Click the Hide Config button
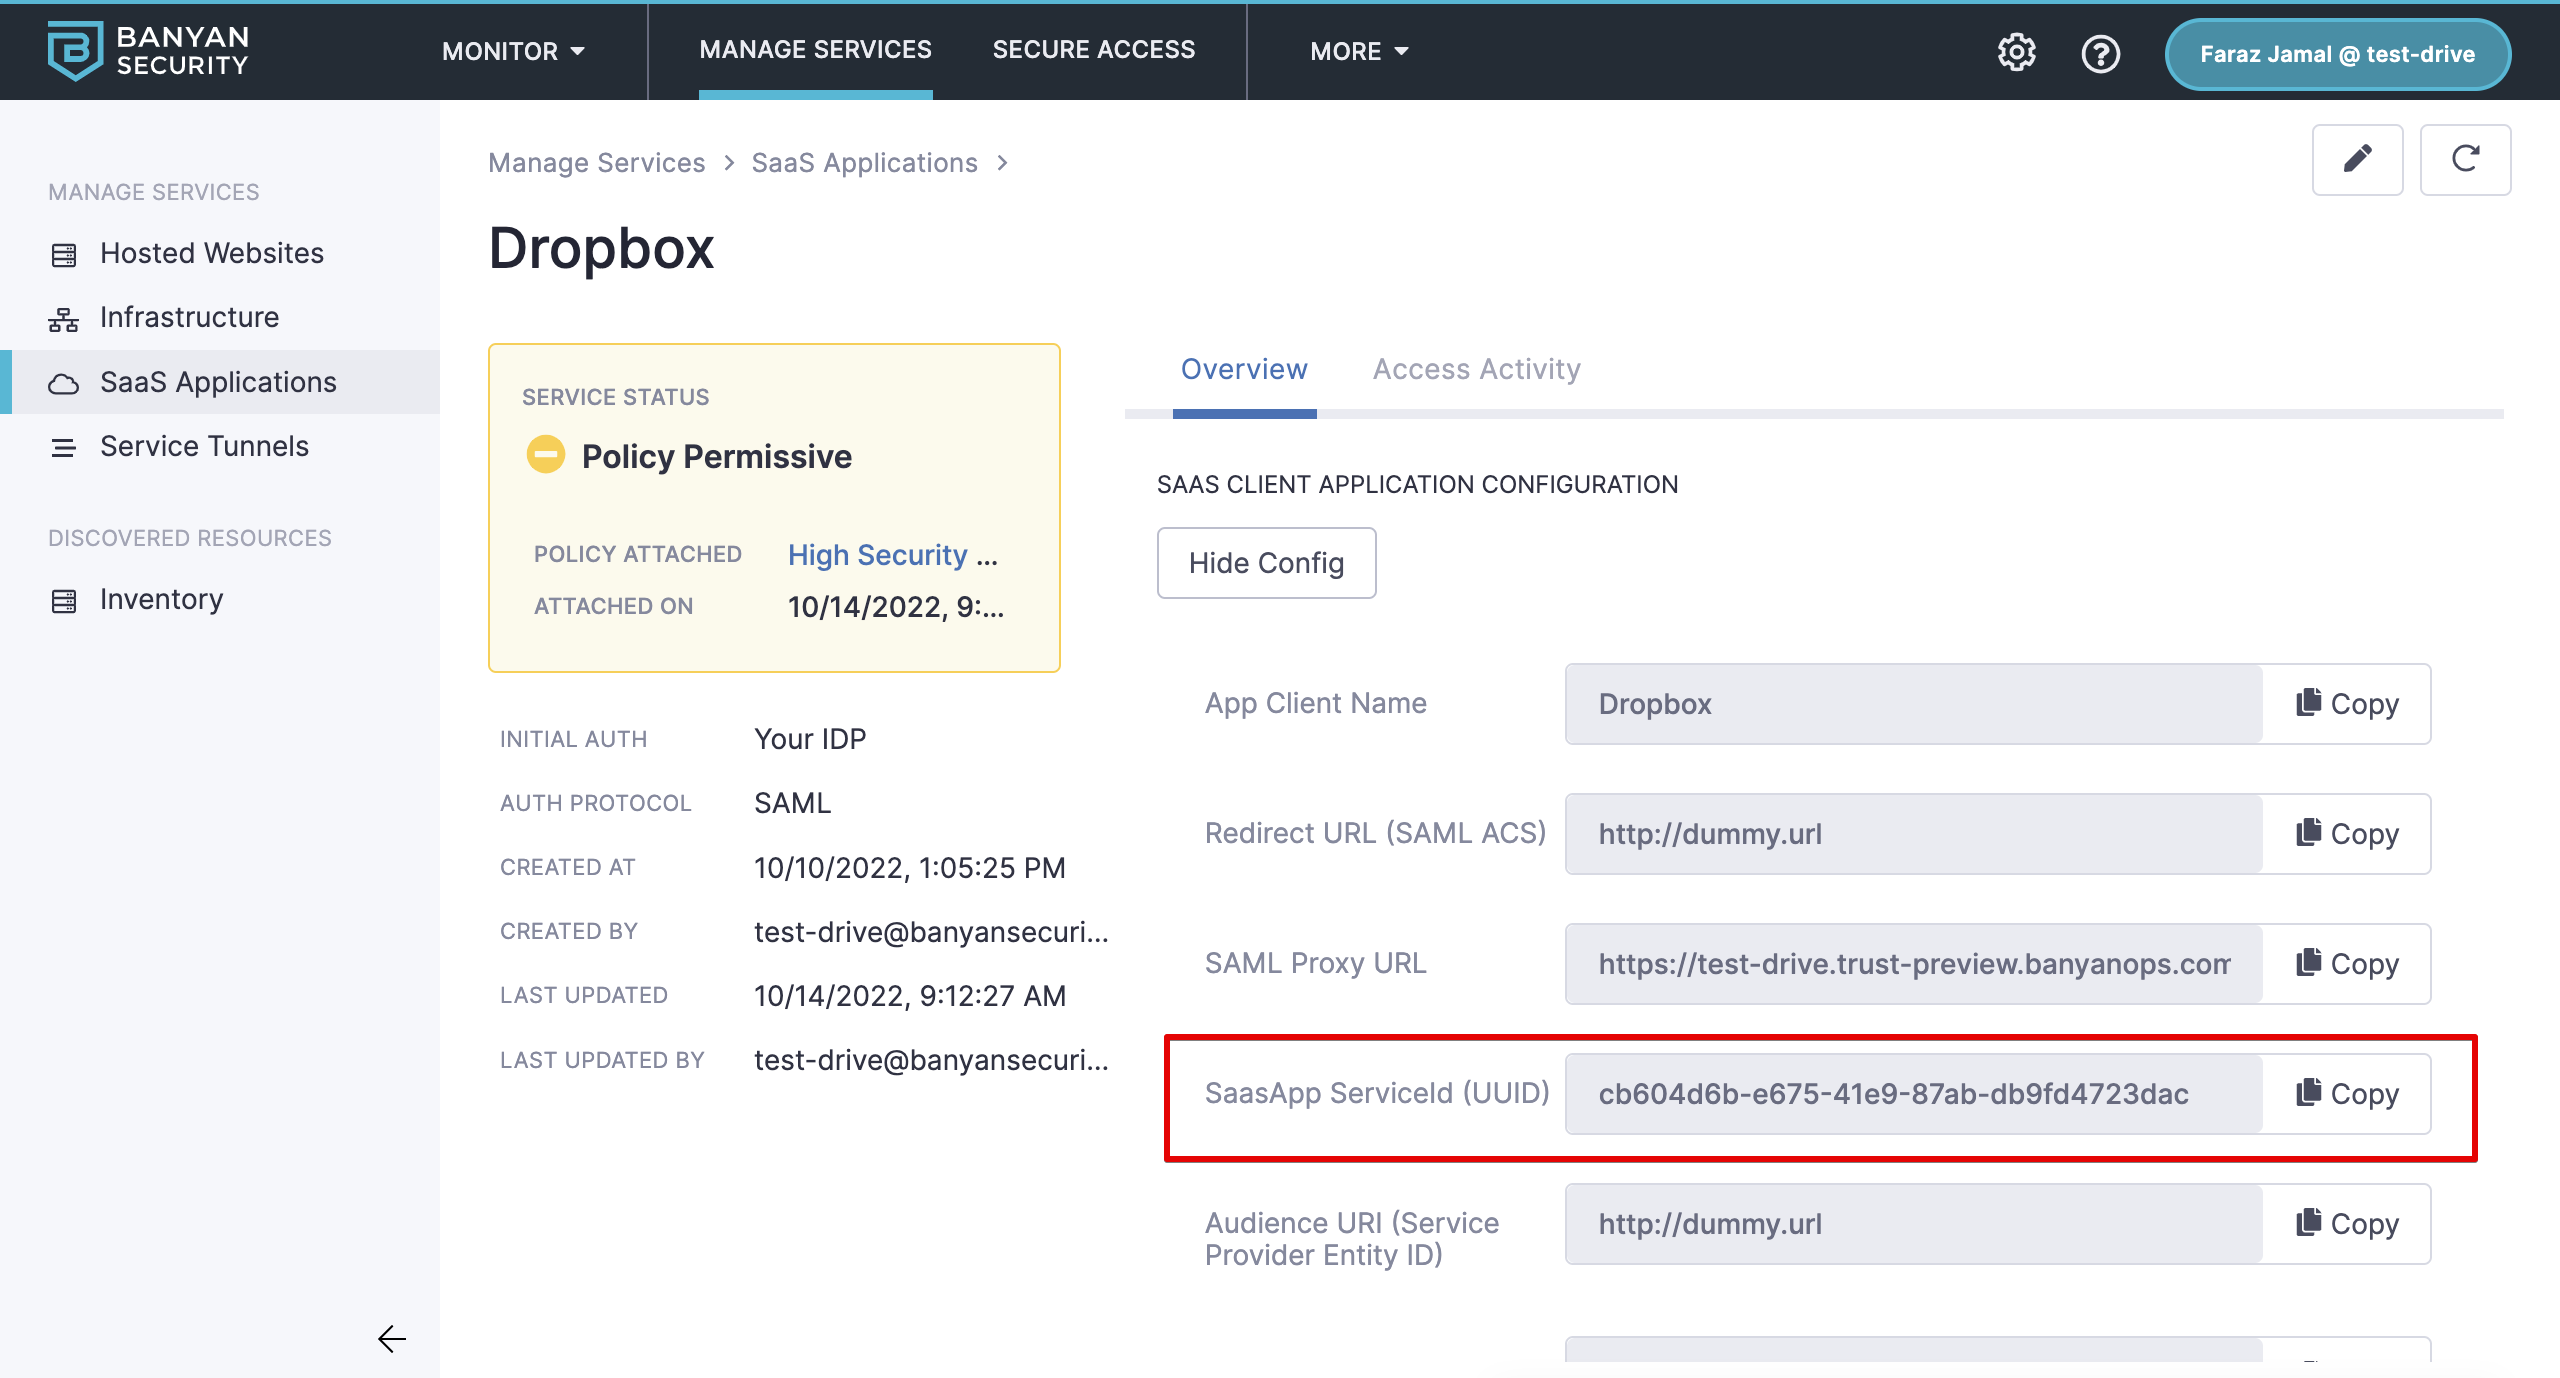The image size is (2560, 1378). [x=1266, y=563]
